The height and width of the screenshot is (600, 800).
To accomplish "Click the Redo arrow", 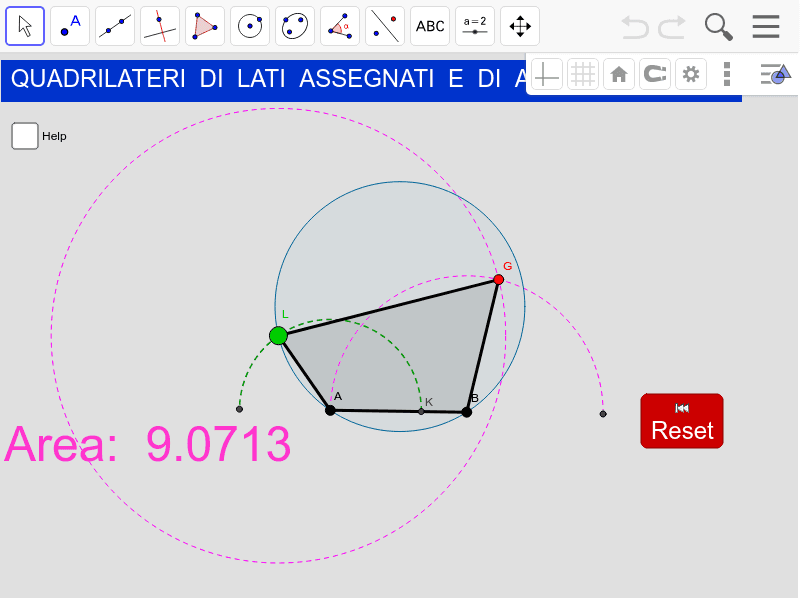I will pyautogui.click(x=672, y=27).
